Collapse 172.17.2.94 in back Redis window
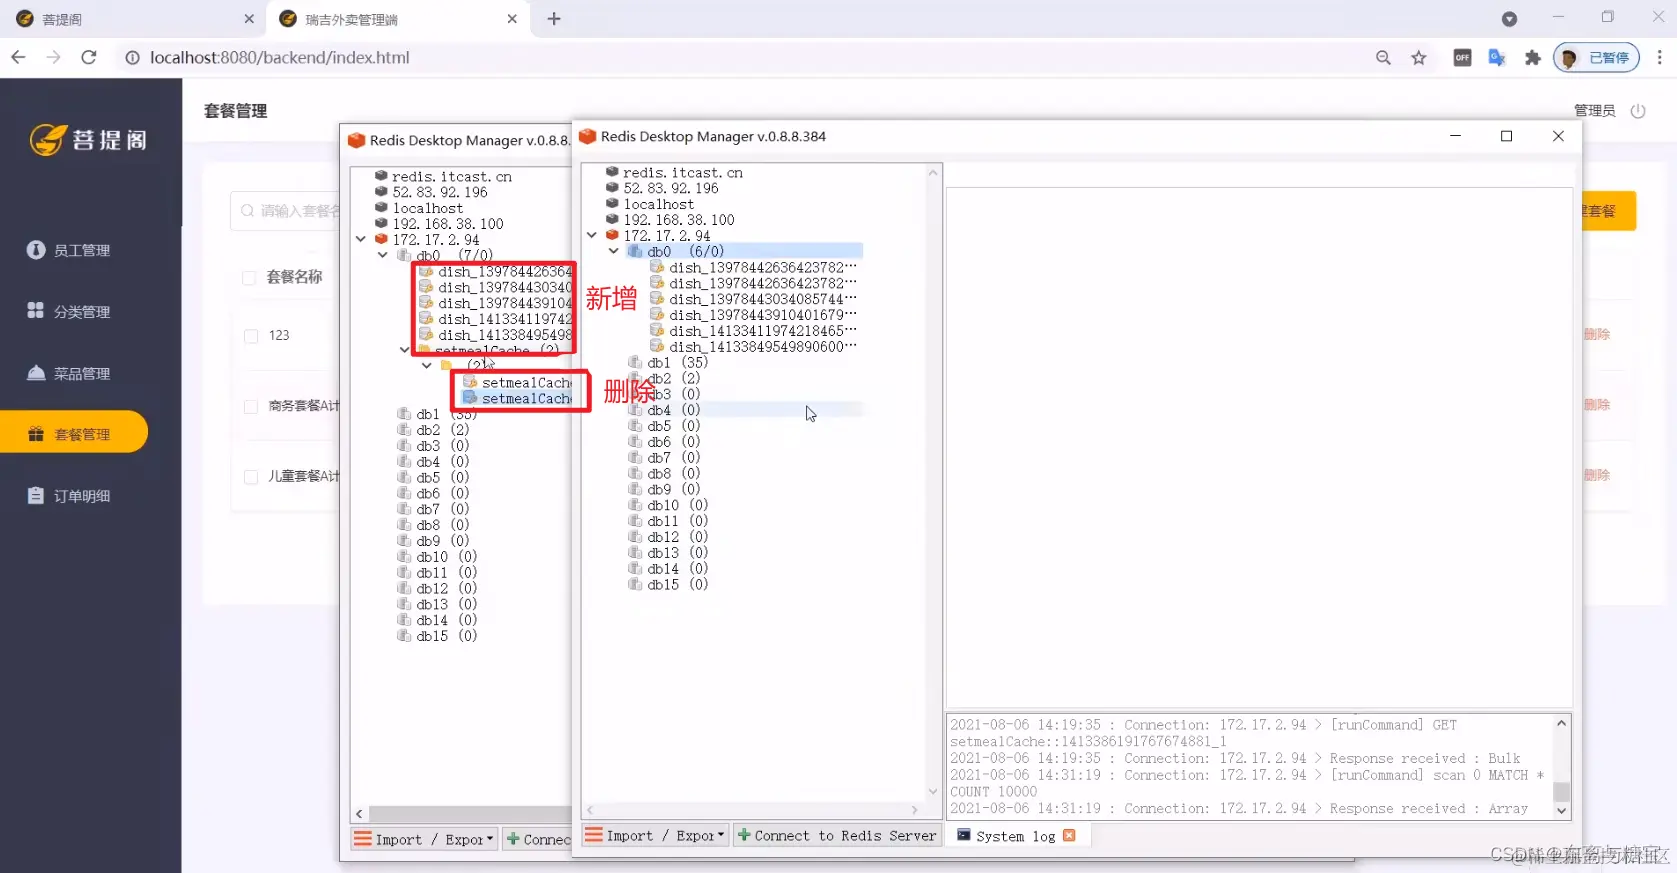1677x873 pixels. tap(361, 240)
